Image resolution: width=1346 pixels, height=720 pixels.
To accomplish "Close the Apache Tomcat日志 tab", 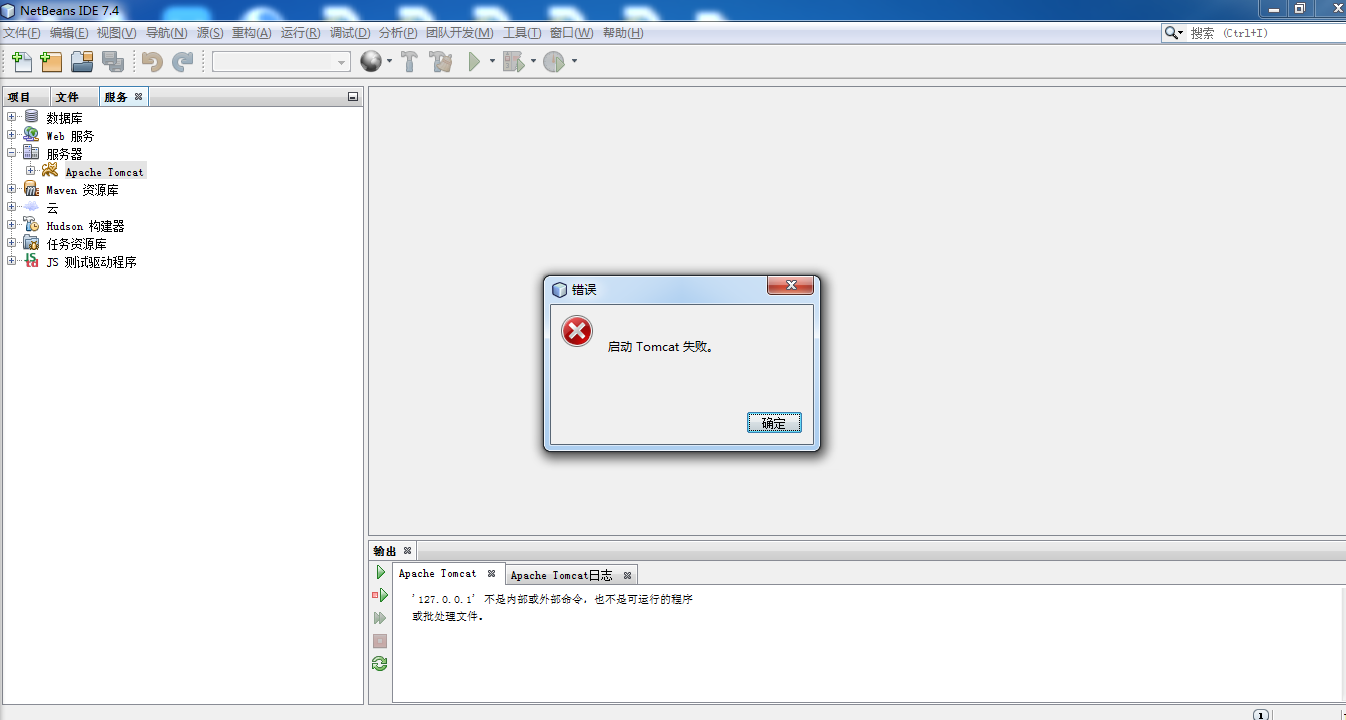I will coord(627,575).
